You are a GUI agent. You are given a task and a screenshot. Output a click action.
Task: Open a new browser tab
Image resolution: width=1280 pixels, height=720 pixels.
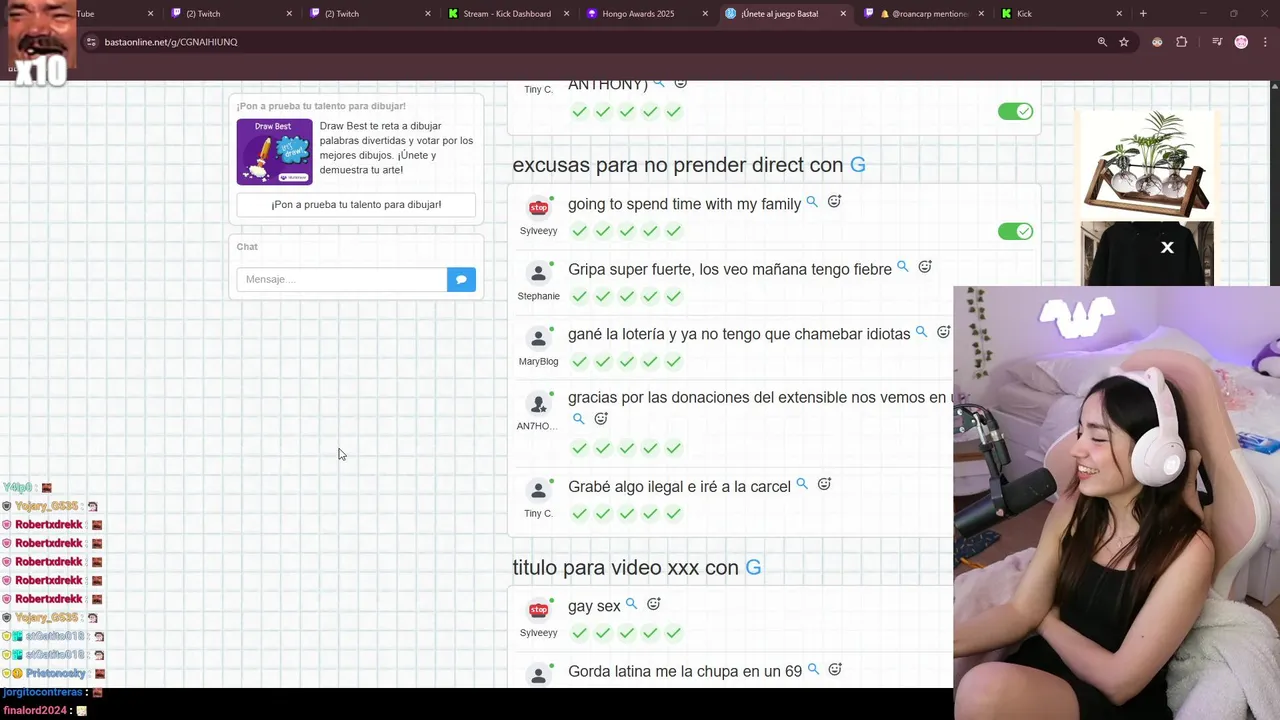1143,14
